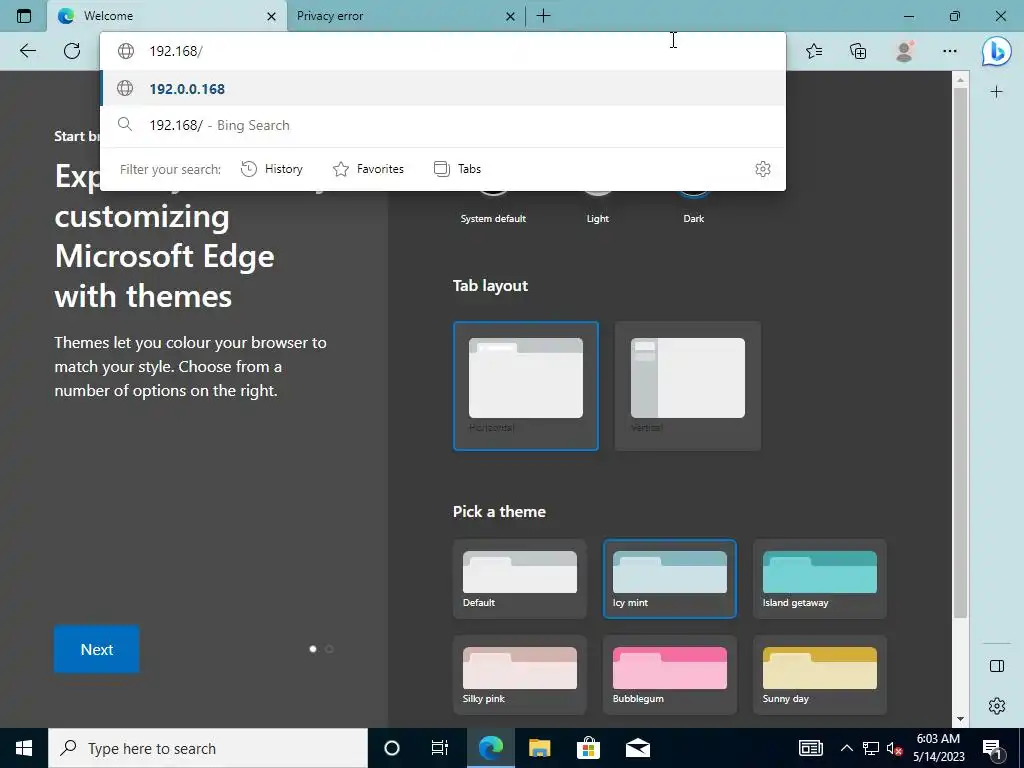Click the page scrollbar down arrow
Screen dimensions: 1024x768
tap(960, 719)
